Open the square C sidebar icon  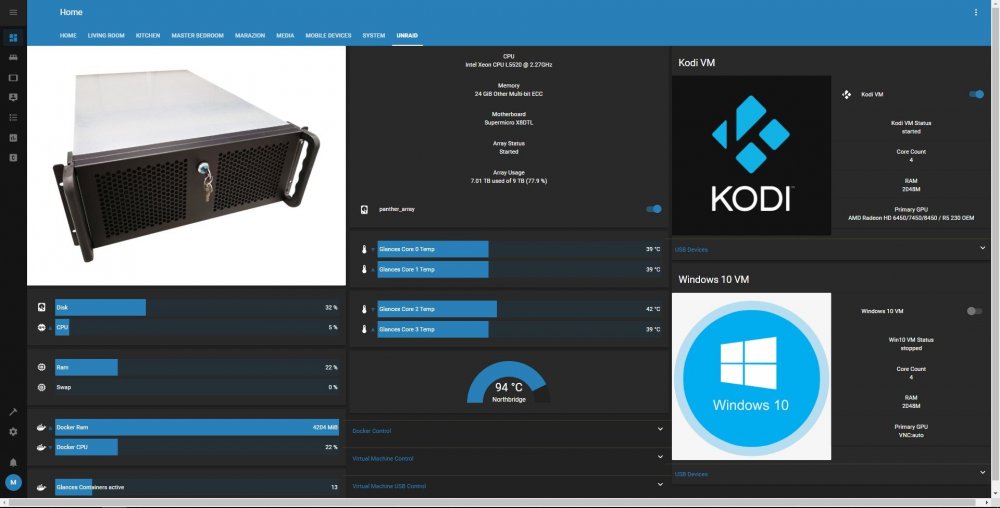pos(13,157)
